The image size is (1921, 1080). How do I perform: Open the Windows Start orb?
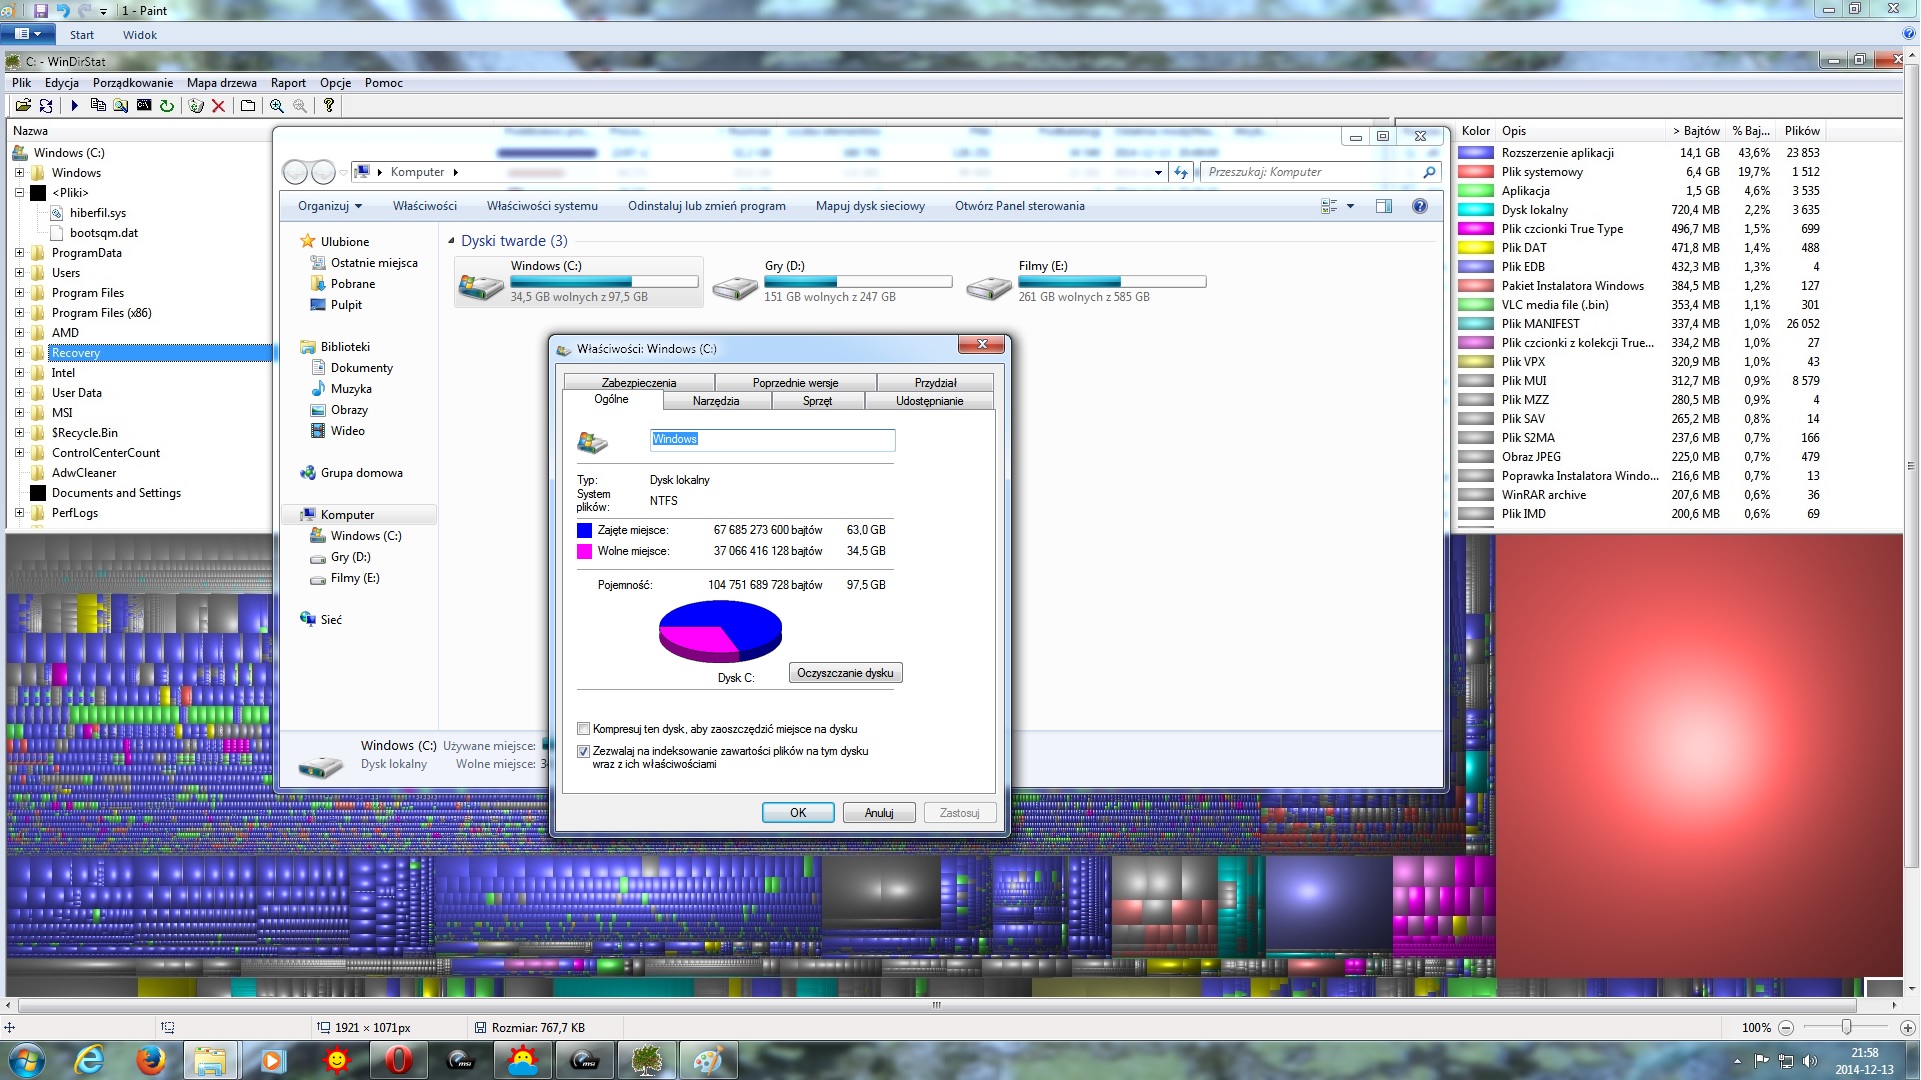[x=27, y=1060]
